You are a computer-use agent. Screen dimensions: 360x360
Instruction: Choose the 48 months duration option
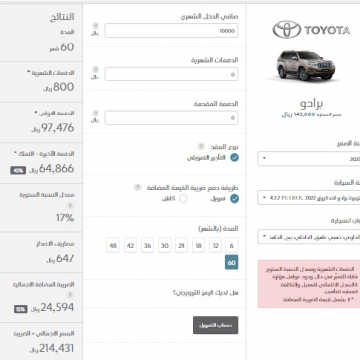point(113,246)
